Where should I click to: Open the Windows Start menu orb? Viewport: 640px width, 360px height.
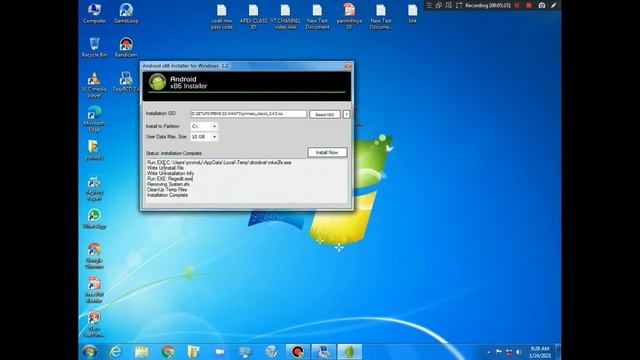pos(90,351)
